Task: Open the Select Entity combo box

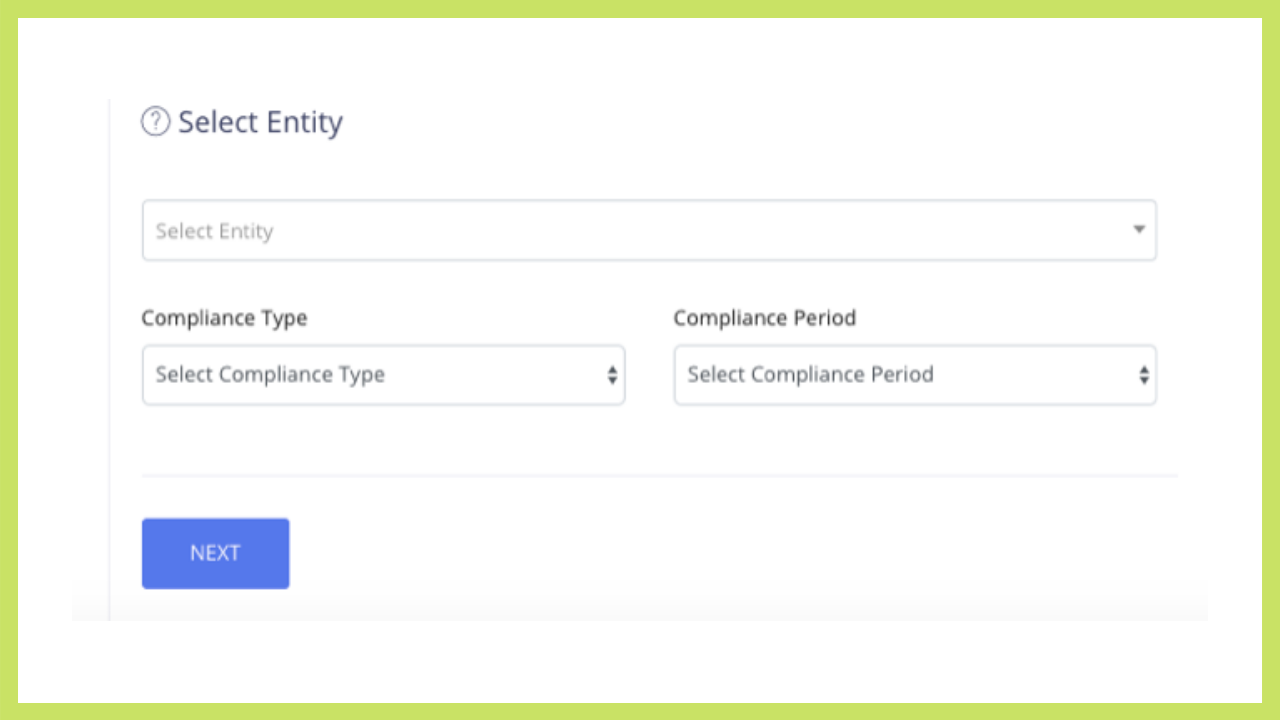Action: pyautogui.click(x=648, y=230)
